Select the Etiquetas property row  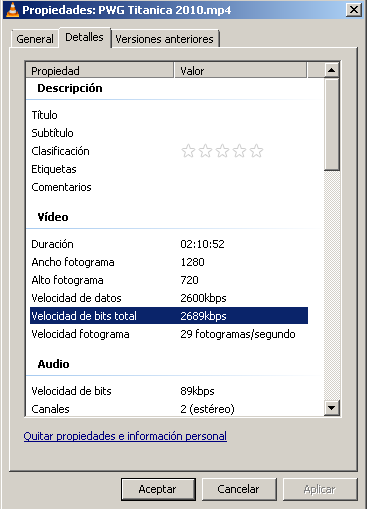point(169,169)
